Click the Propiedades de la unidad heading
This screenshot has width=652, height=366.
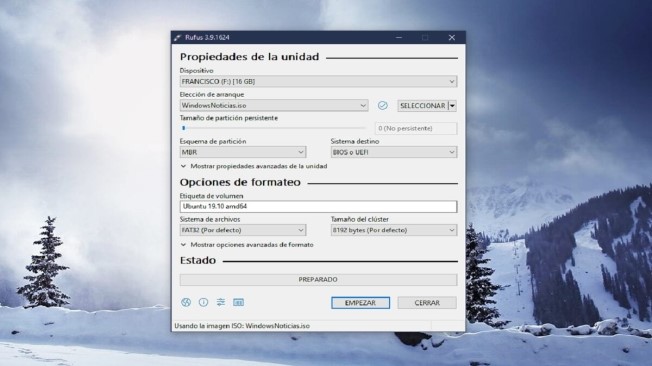point(249,57)
